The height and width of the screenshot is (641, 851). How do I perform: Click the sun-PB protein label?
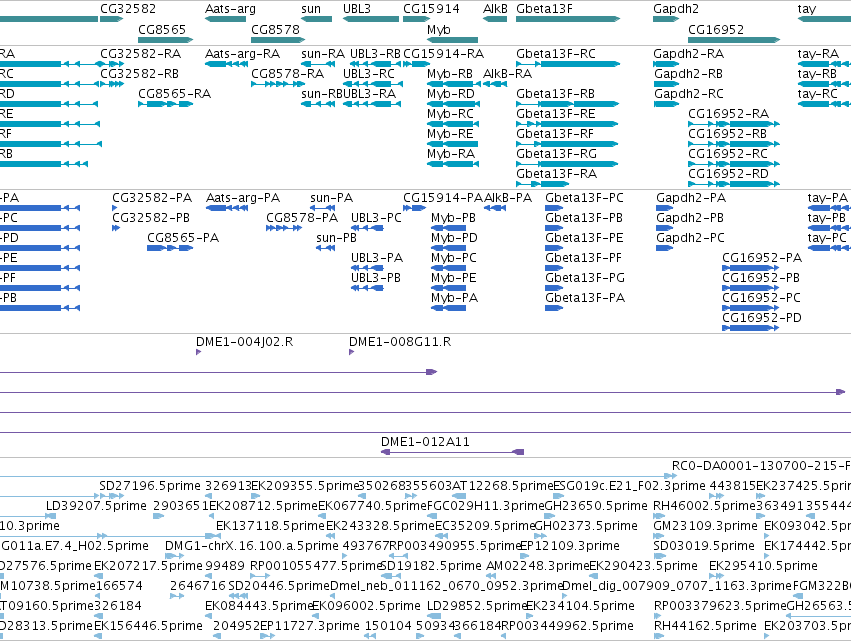pyautogui.click(x=336, y=238)
